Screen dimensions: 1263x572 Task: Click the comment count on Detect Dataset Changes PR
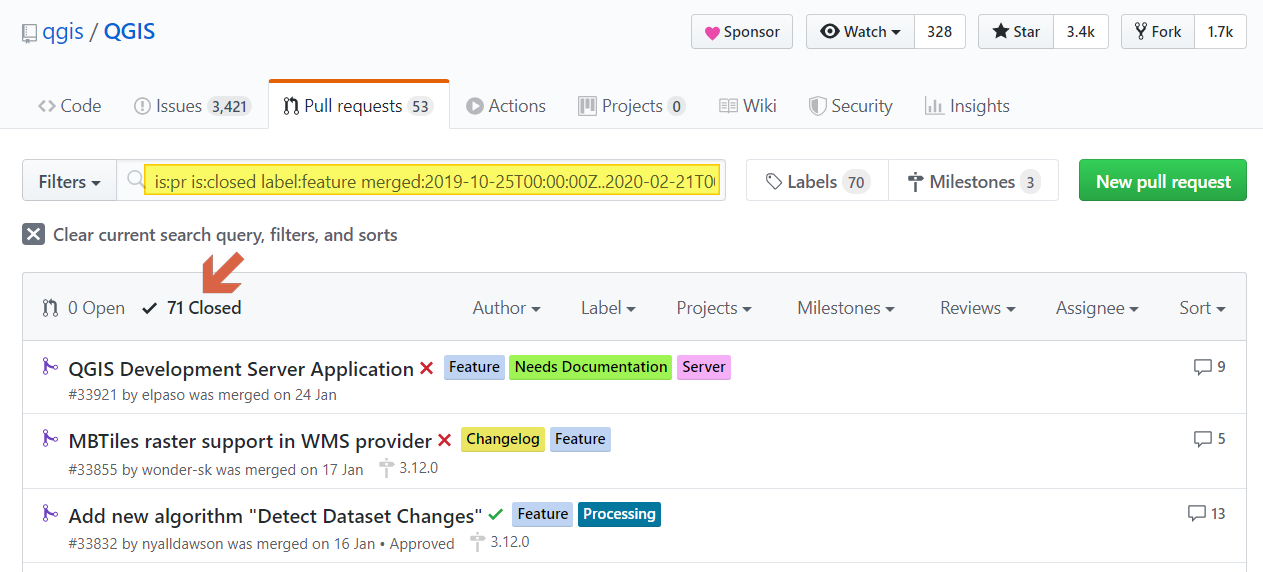[x=1217, y=514]
